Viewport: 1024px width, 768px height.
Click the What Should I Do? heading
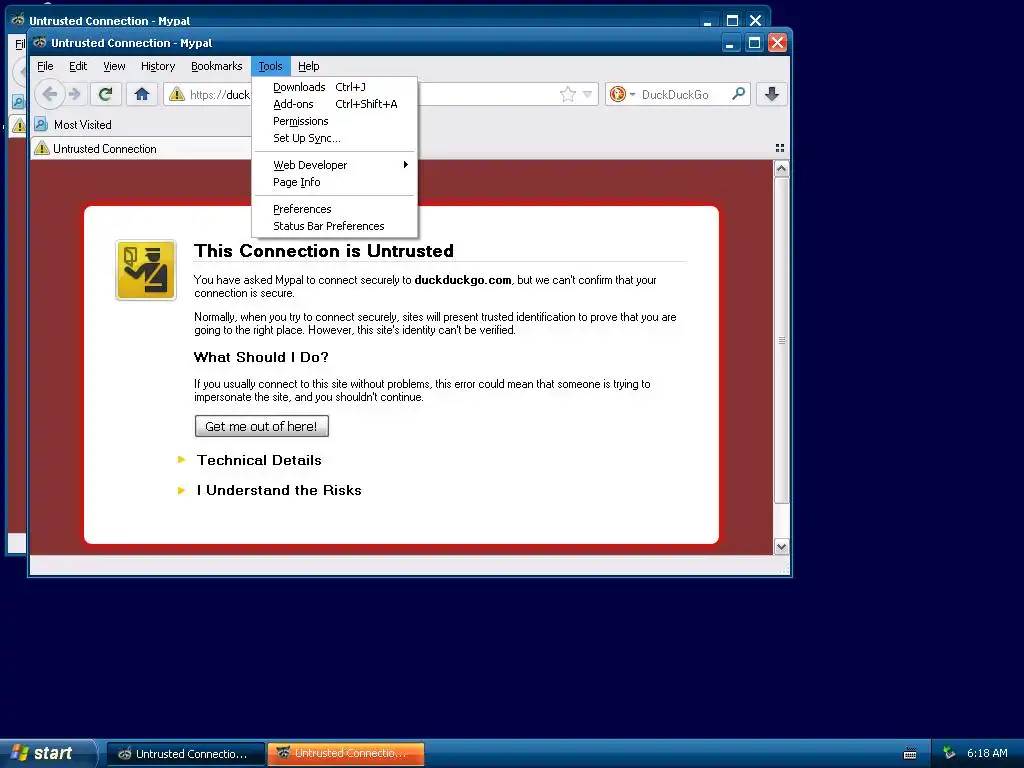261,357
